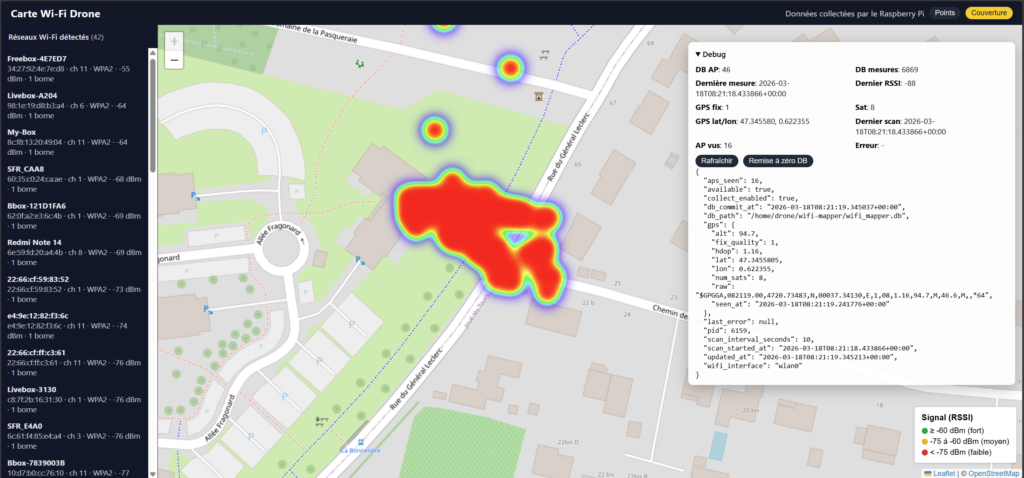
Task: Click the isolated heat spot above the large red area
Action: [x=434, y=129]
